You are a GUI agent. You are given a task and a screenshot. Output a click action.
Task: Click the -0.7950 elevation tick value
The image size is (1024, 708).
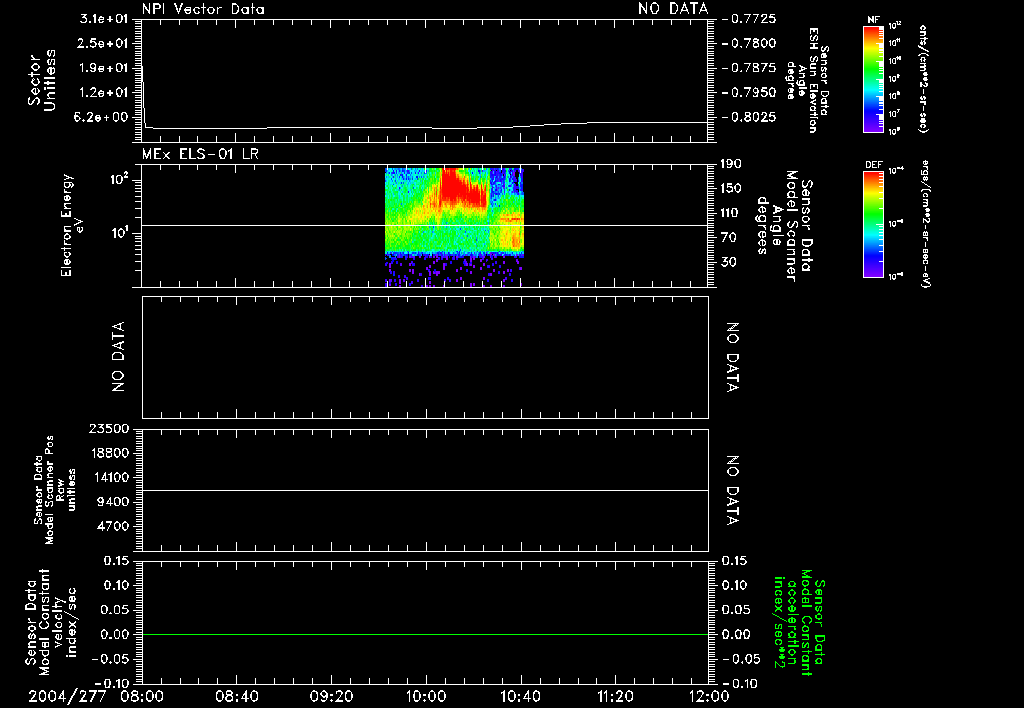tap(750, 93)
